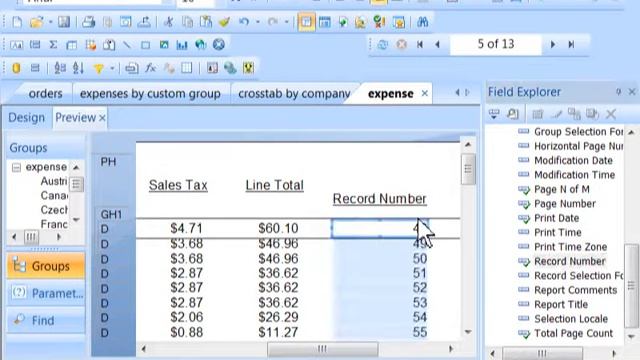
Task: Go to the next page
Action: click(x=553, y=44)
